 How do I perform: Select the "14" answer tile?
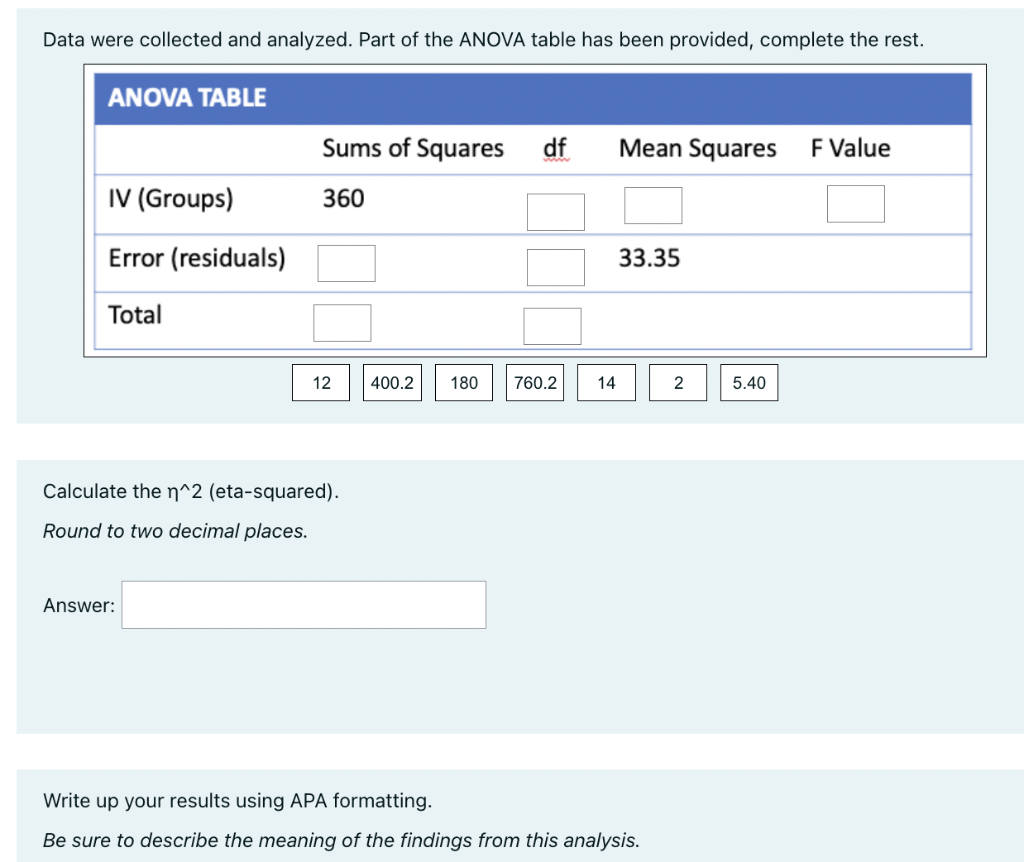(x=606, y=382)
